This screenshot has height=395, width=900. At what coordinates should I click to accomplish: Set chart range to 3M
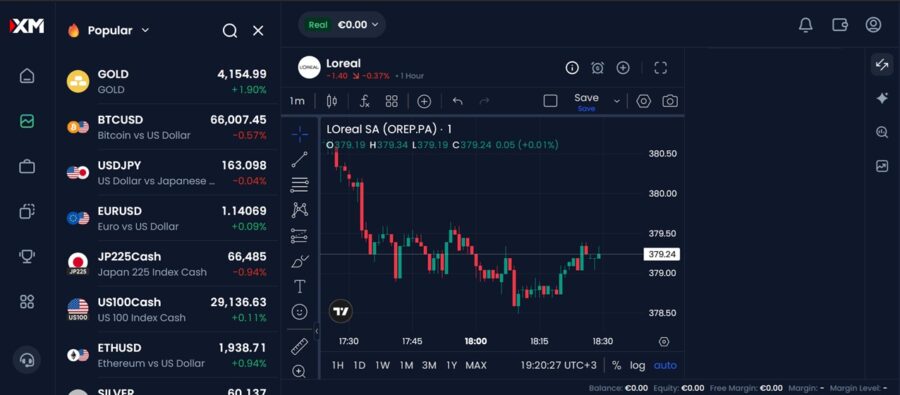coord(429,365)
